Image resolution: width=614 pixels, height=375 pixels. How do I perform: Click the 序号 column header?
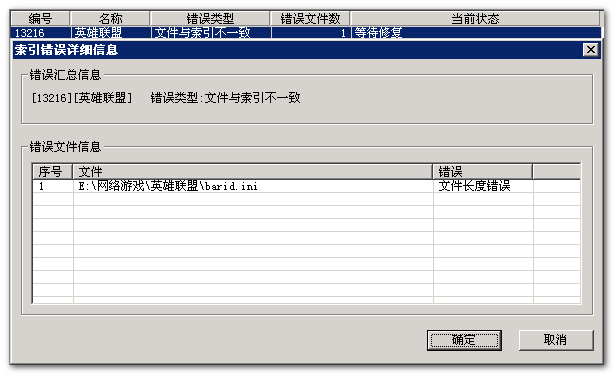(x=52, y=171)
